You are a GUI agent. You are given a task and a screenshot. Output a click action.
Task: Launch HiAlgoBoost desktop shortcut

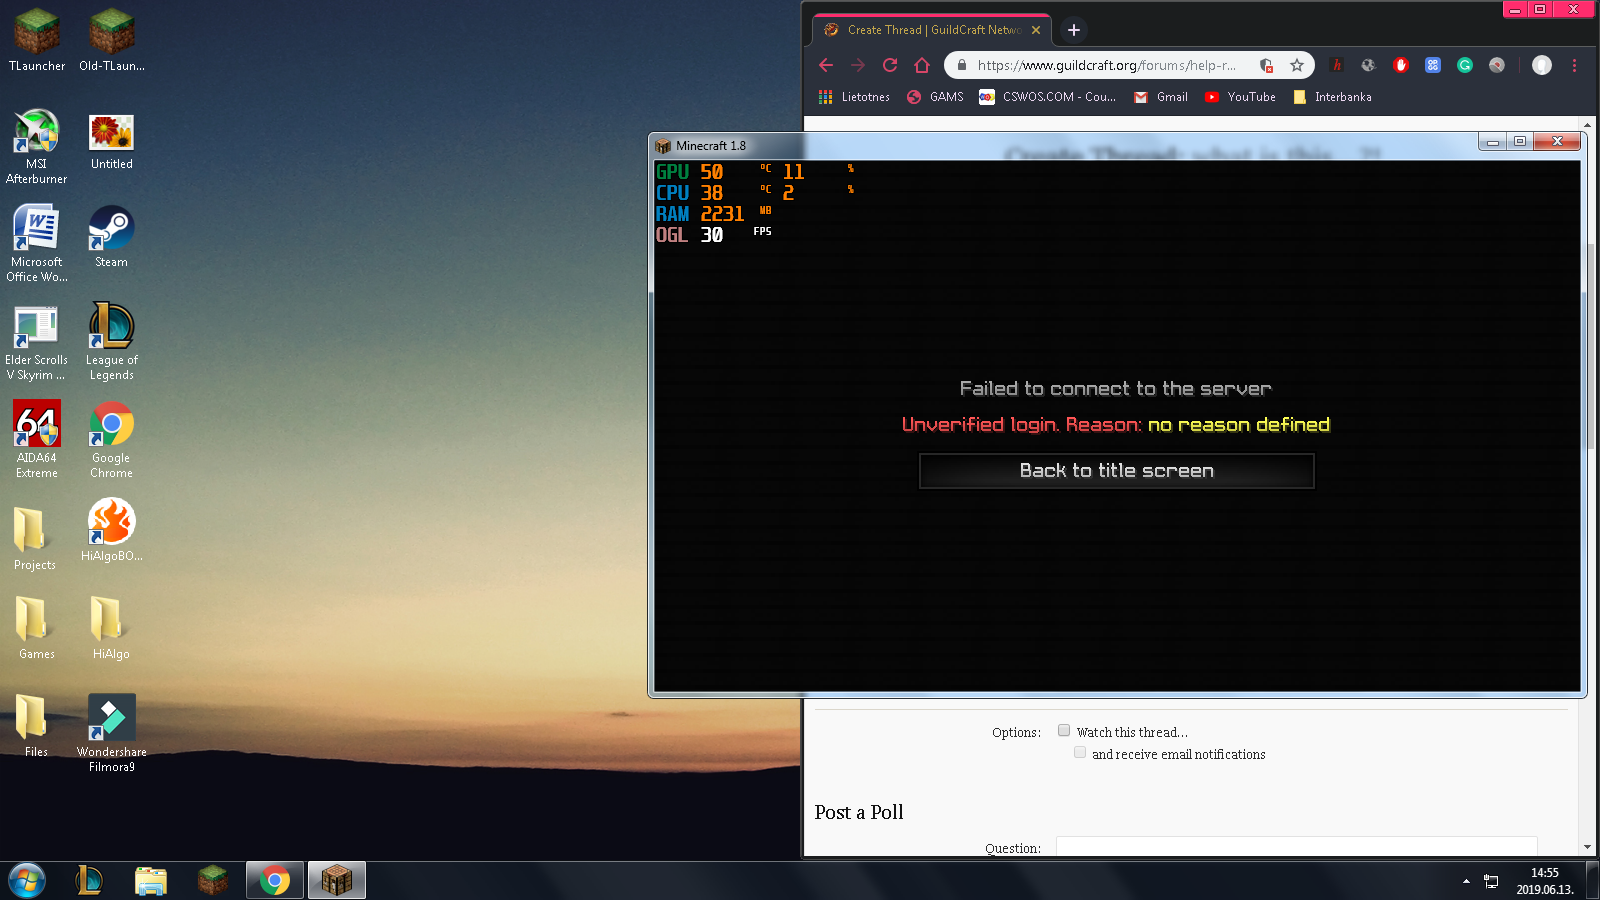click(112, 530)
